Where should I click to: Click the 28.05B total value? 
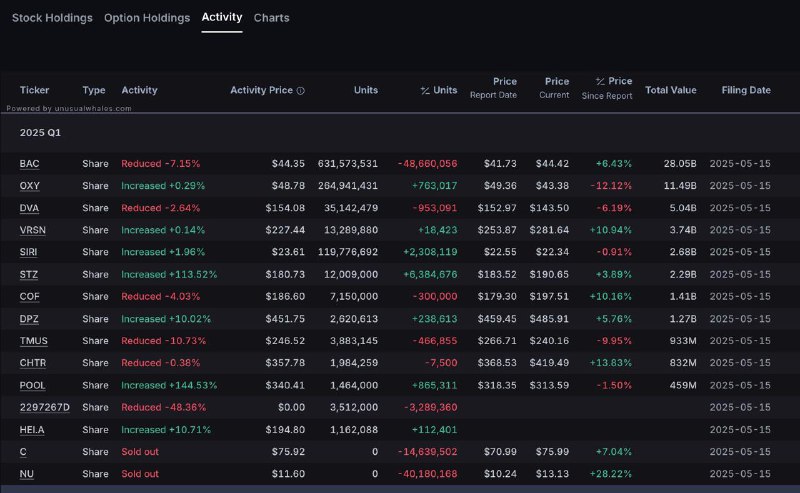tap(680, 164)
